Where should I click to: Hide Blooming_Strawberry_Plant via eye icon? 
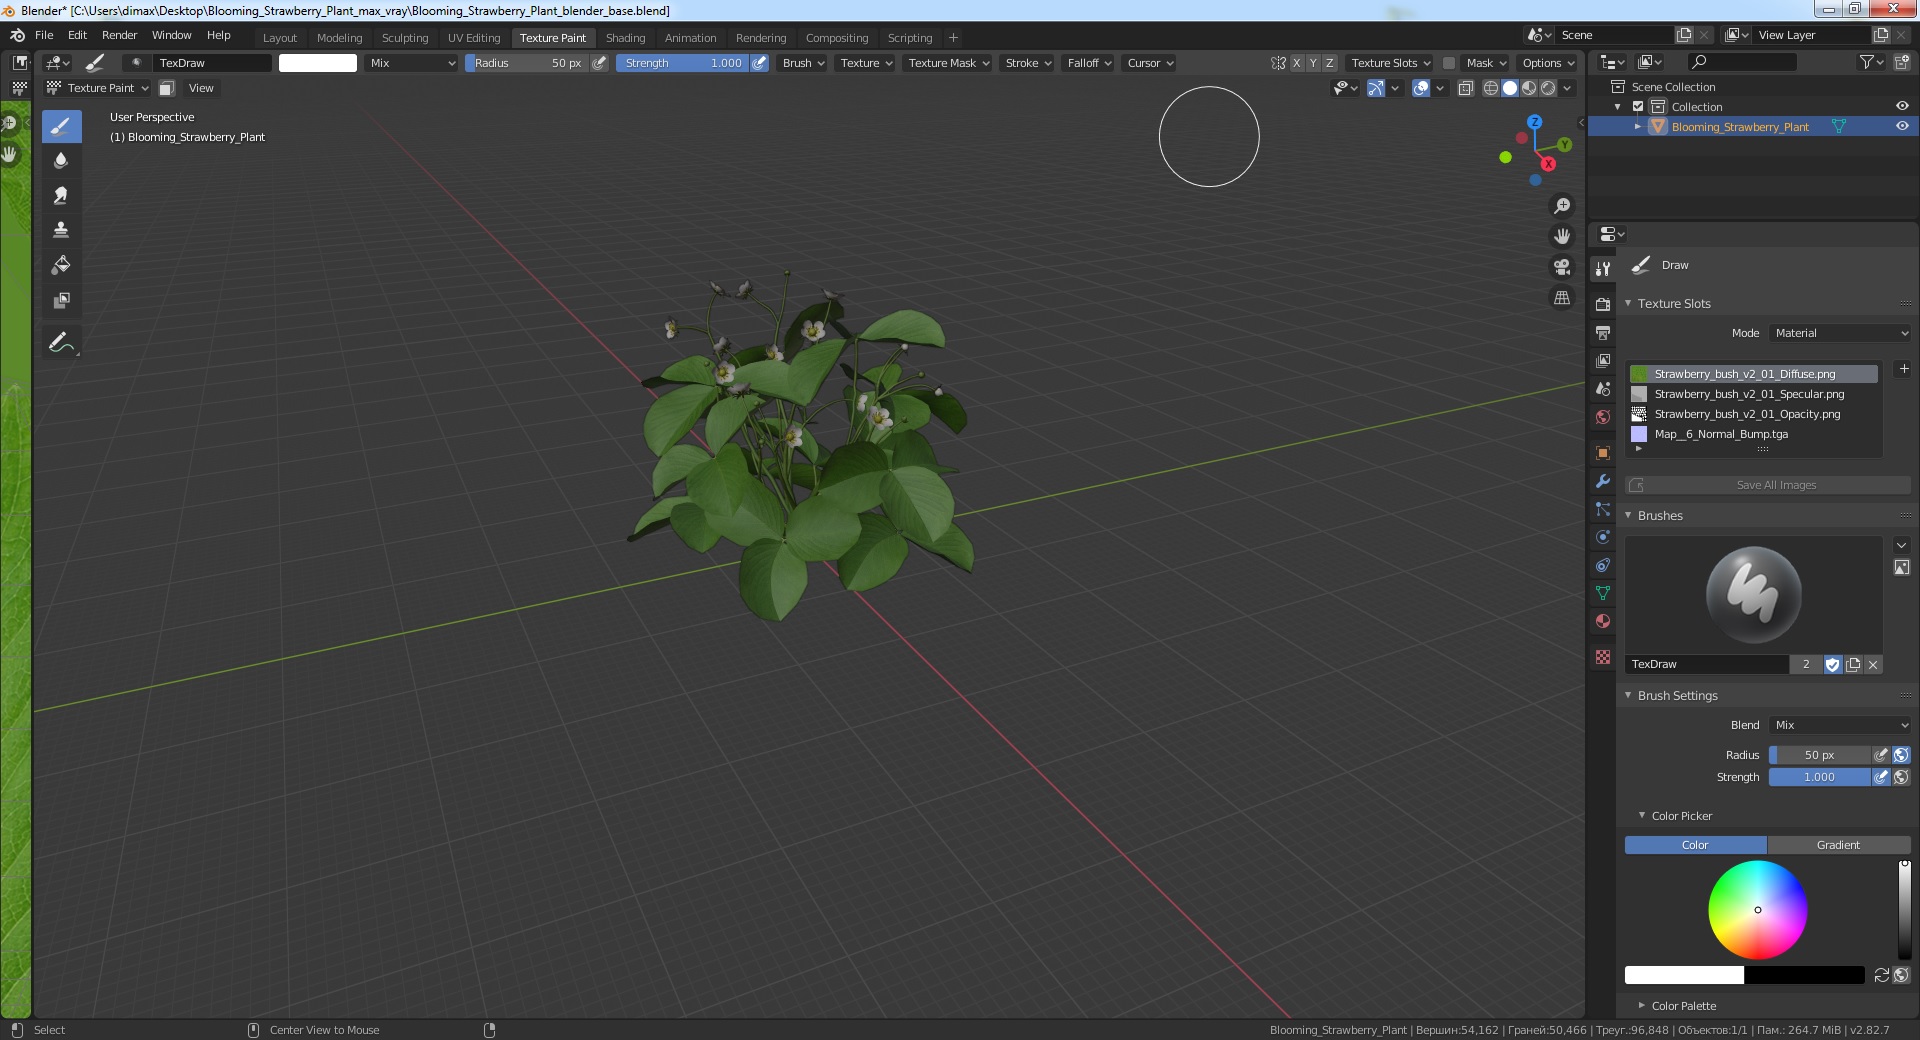[x=1902, y=126]
